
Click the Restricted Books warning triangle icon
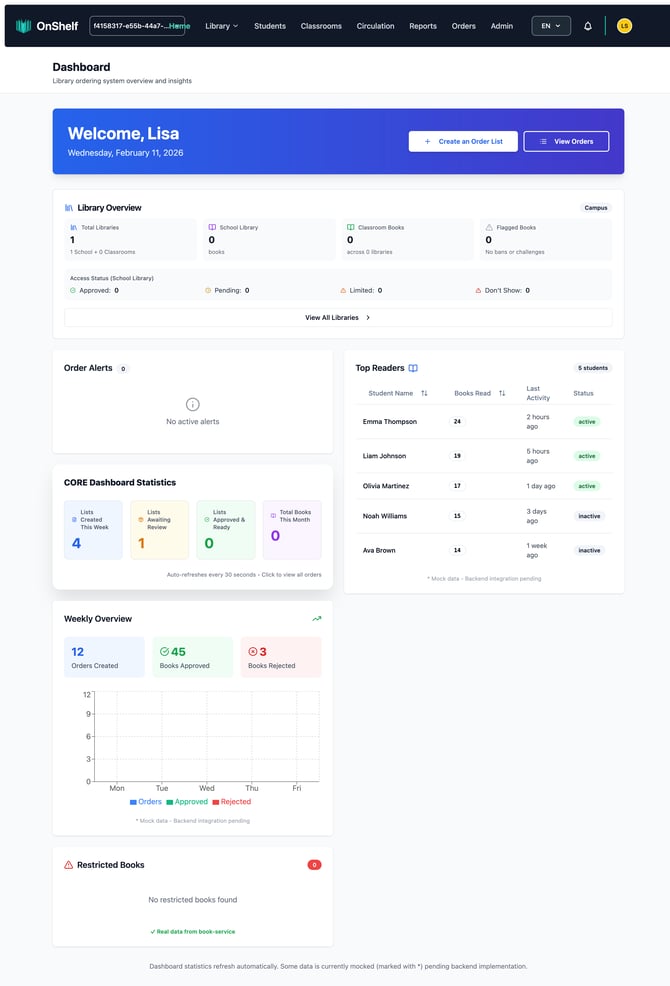pos(69,865)
